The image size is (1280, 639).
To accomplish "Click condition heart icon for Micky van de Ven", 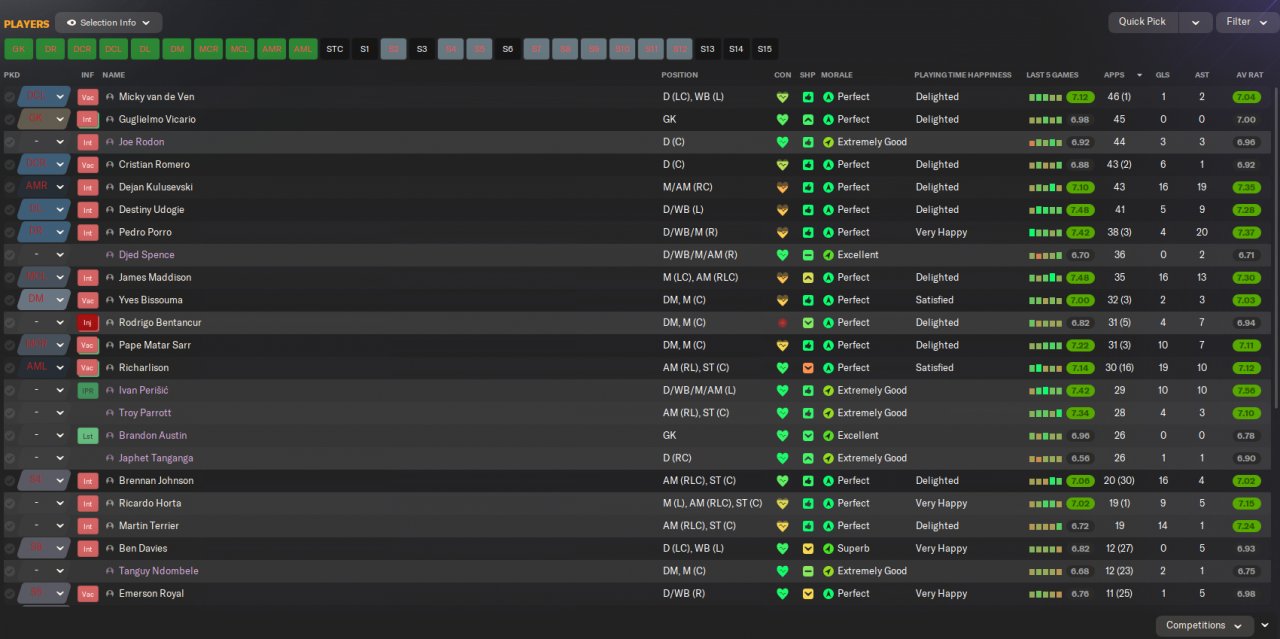I will (783, 97).
